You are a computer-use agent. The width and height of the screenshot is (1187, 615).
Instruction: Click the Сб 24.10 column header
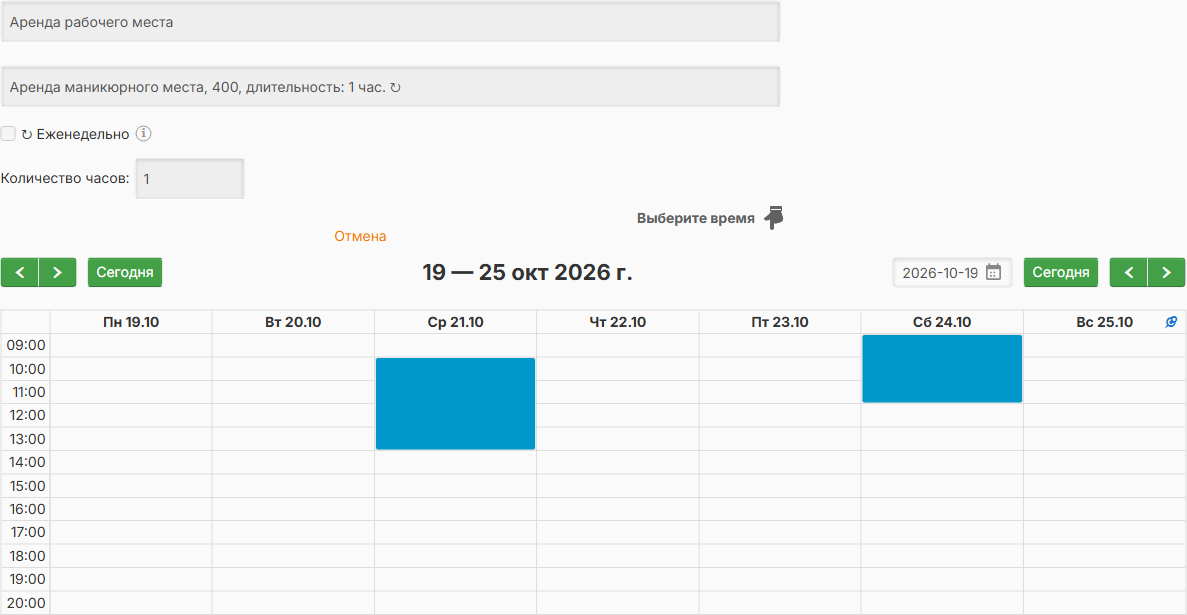click(x=942, y=322)
